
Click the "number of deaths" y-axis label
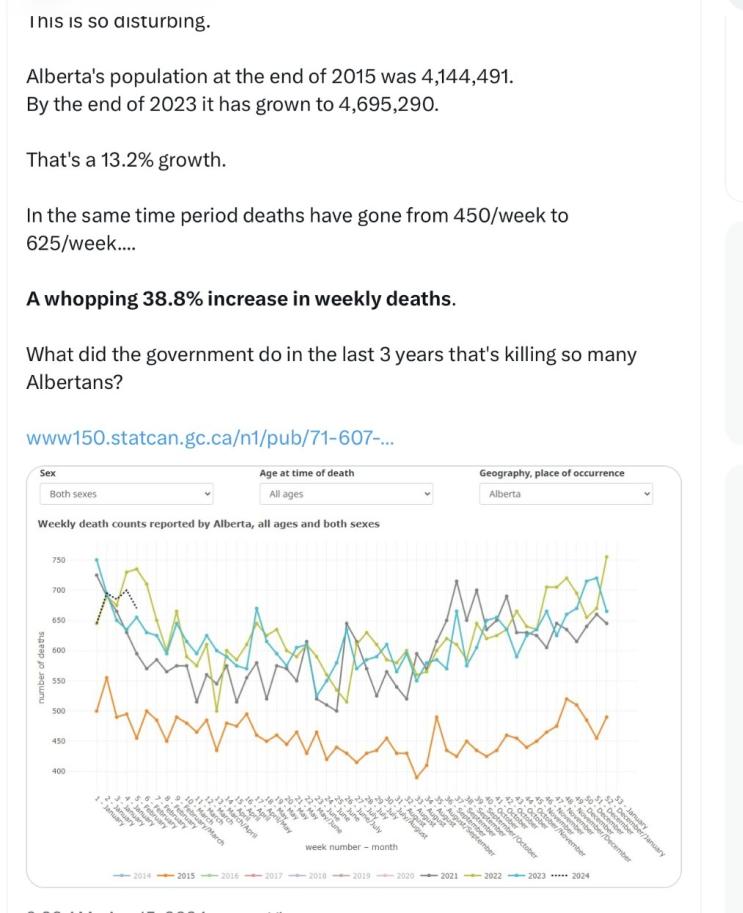(x=42, y=667)
